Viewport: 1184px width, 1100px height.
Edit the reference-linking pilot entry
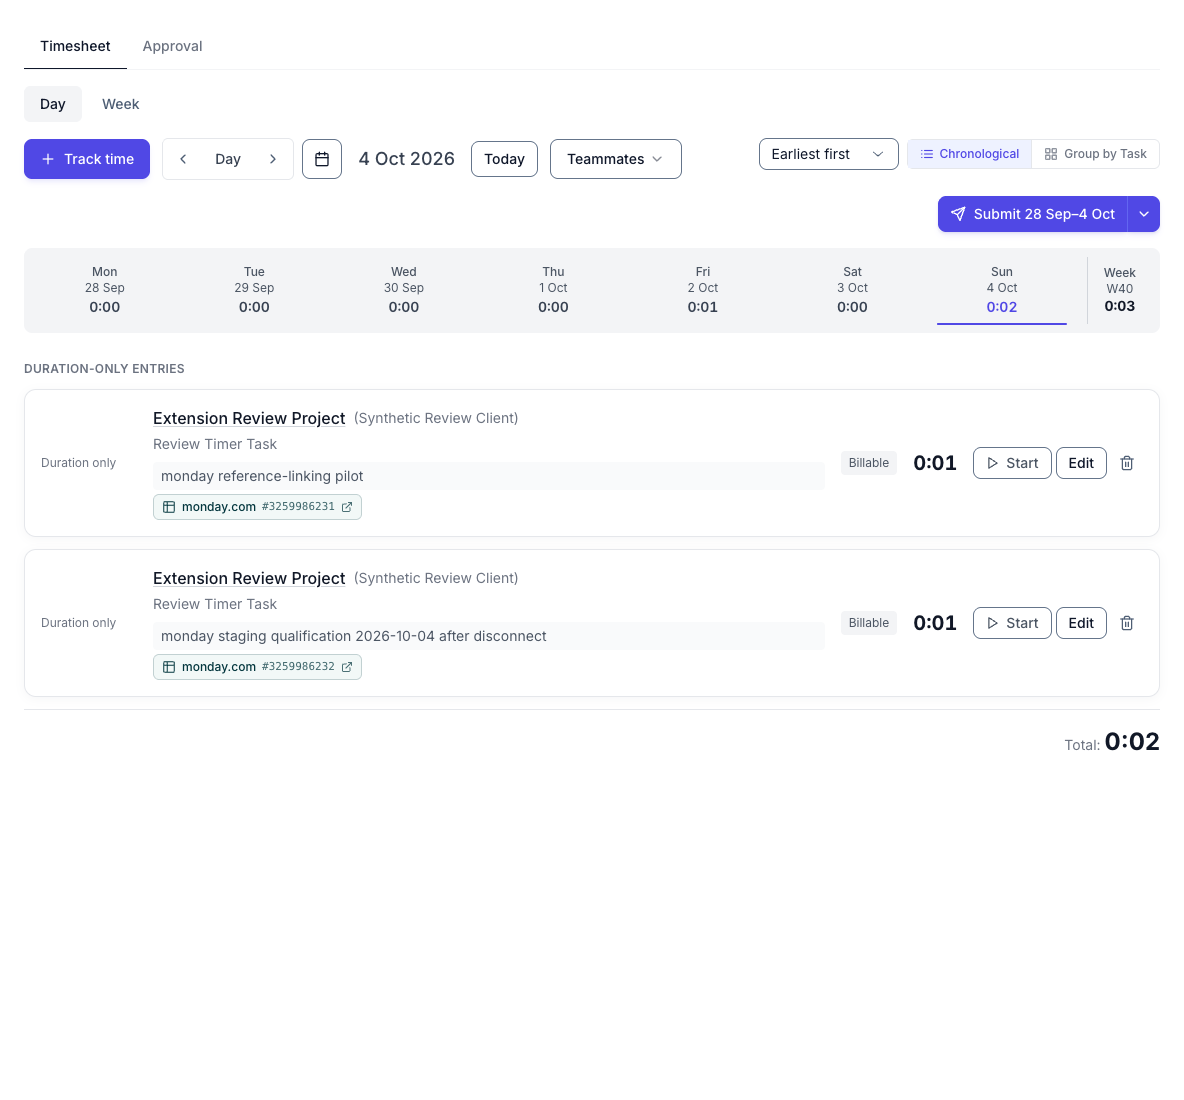1081,463
